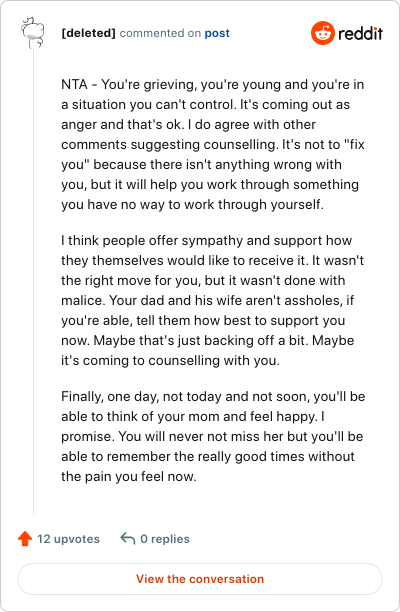Click the paragraph beginning "I think people offer"
Image resolution: width=400 pixels, height=612 pixels.
(213, 300)
